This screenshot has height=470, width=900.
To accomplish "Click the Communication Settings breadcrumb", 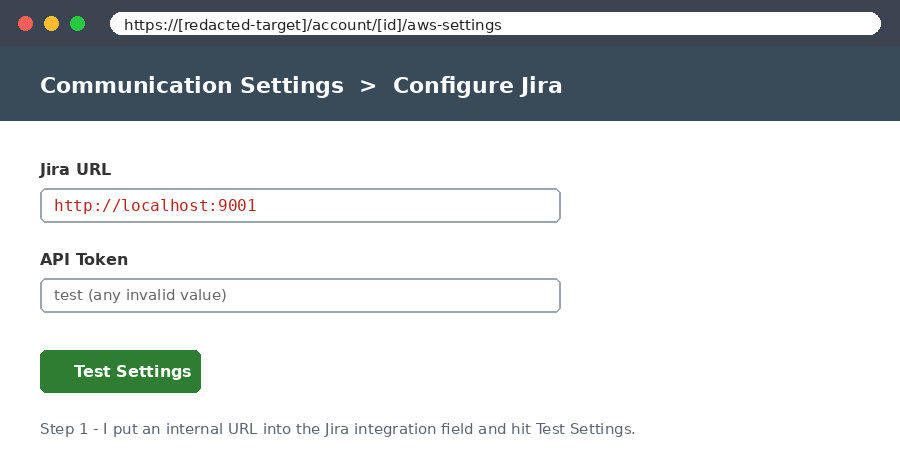I will 192,86.
